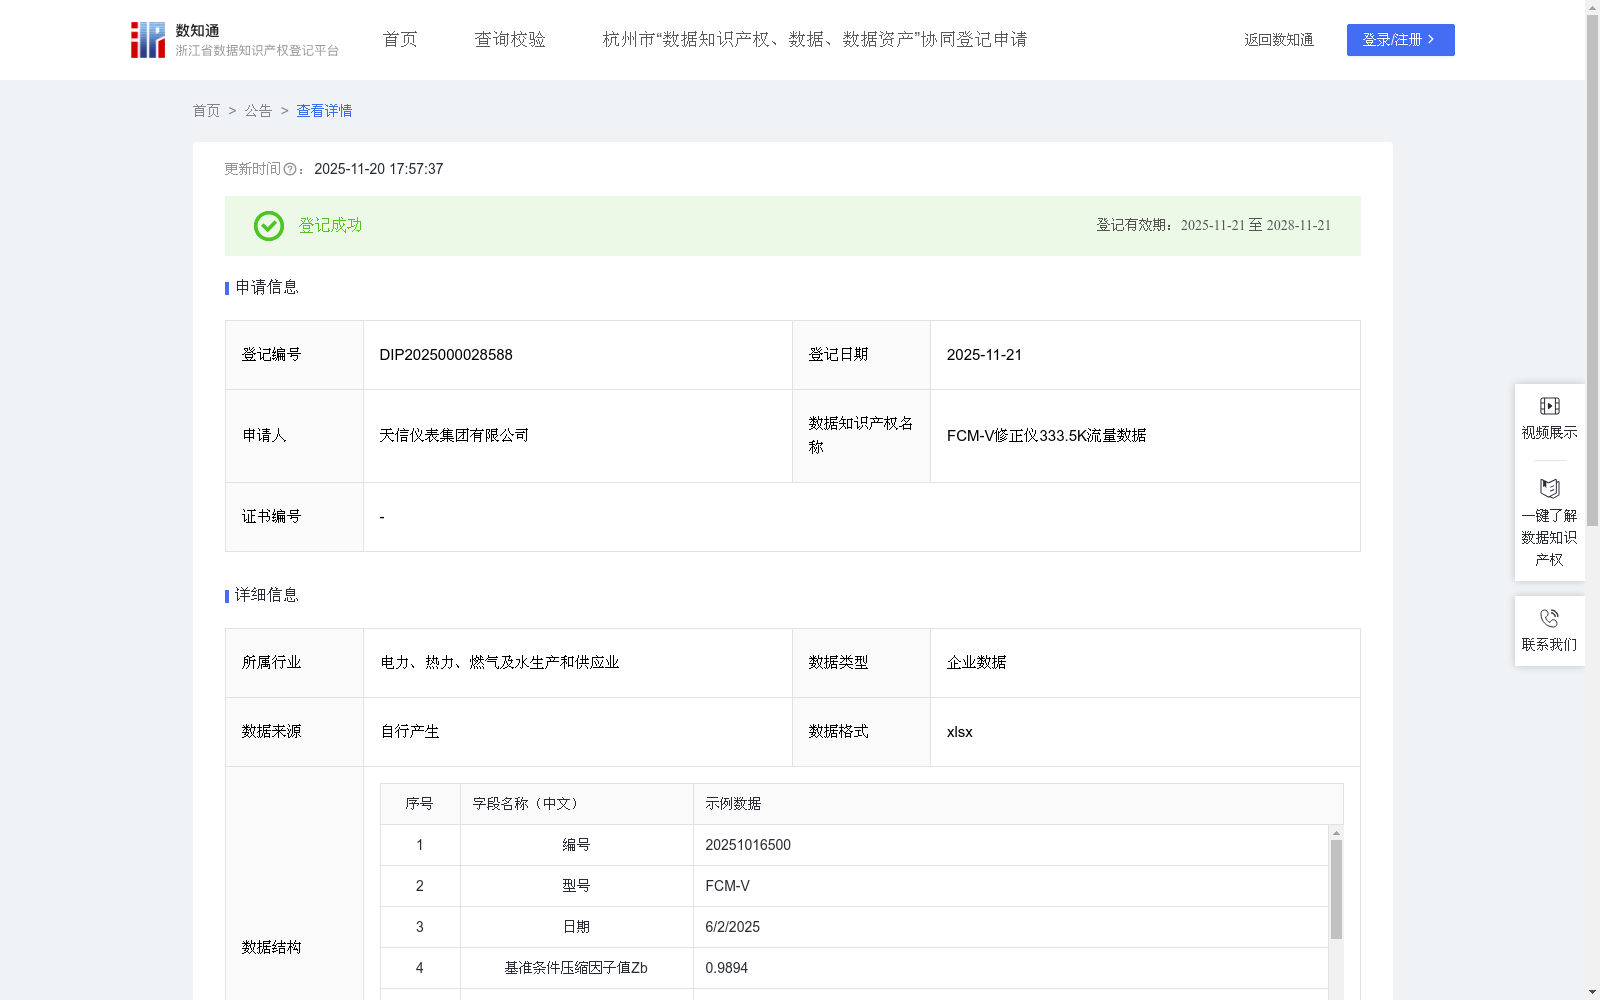The width and height of the screenshot is (1600, 1000).
Task: Click the 详细信息 section heading
Action: [x=267, y=596]
